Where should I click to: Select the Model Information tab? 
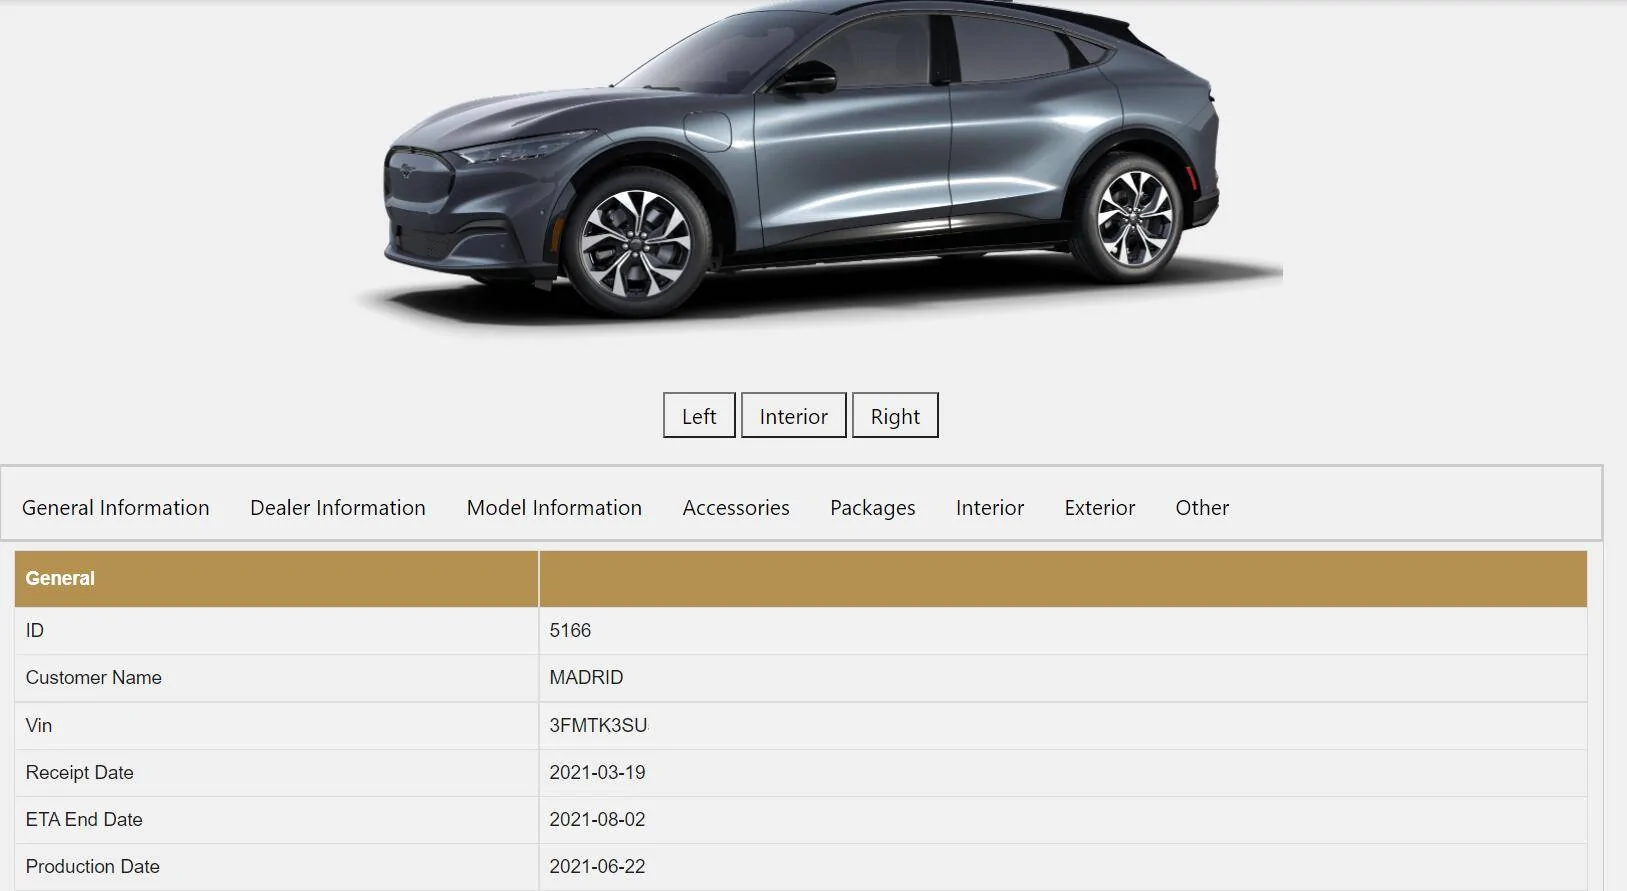pyautogui.click(x=554, y=507)
